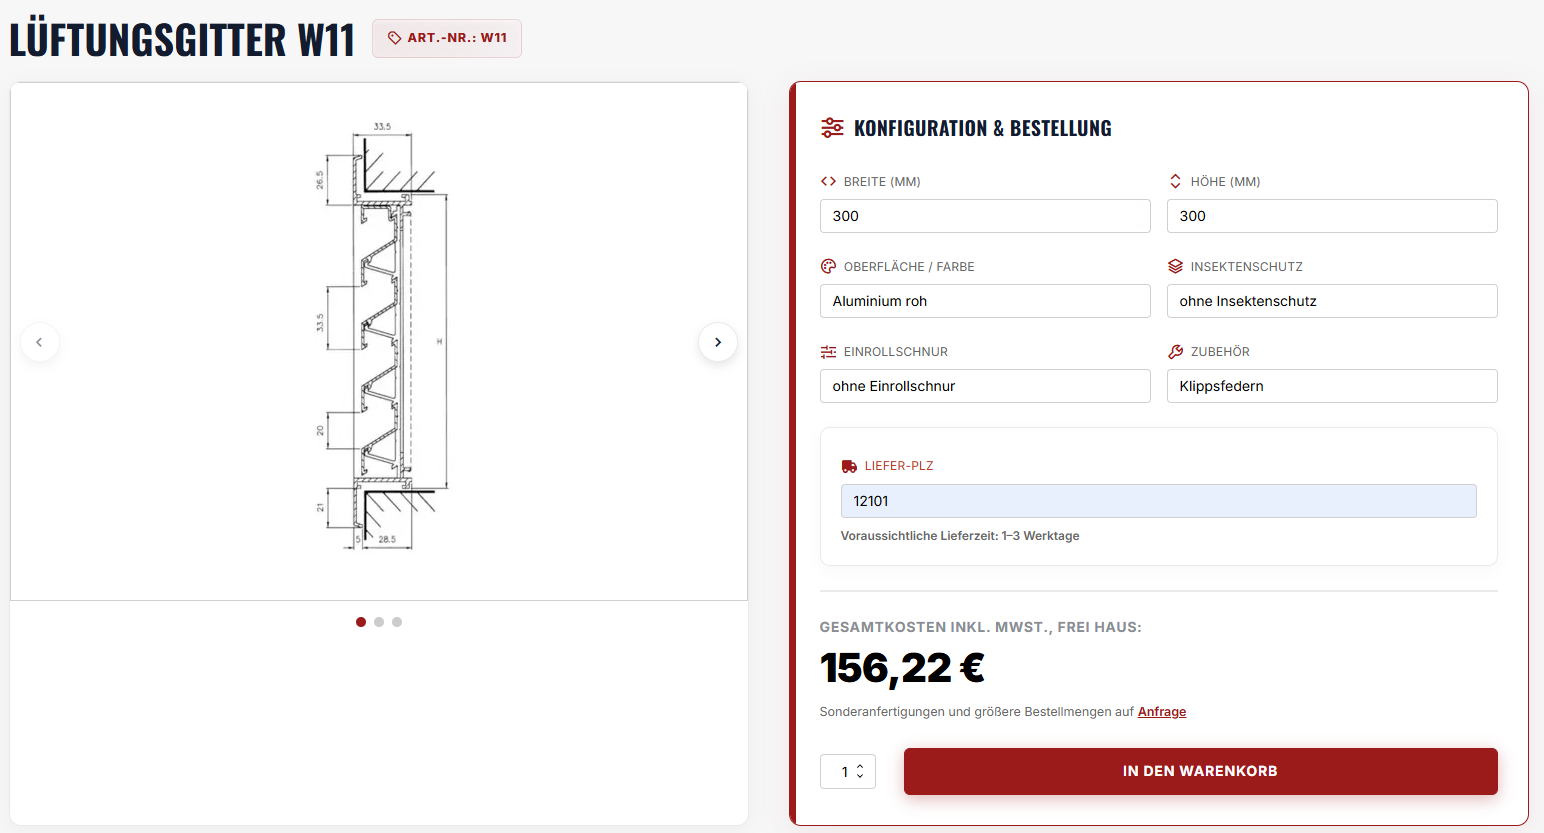This screenshot has height=833, width=1544.
Task: Click the LÜFTUNGSGITTER W11 product title
Action: pos(182,38)
